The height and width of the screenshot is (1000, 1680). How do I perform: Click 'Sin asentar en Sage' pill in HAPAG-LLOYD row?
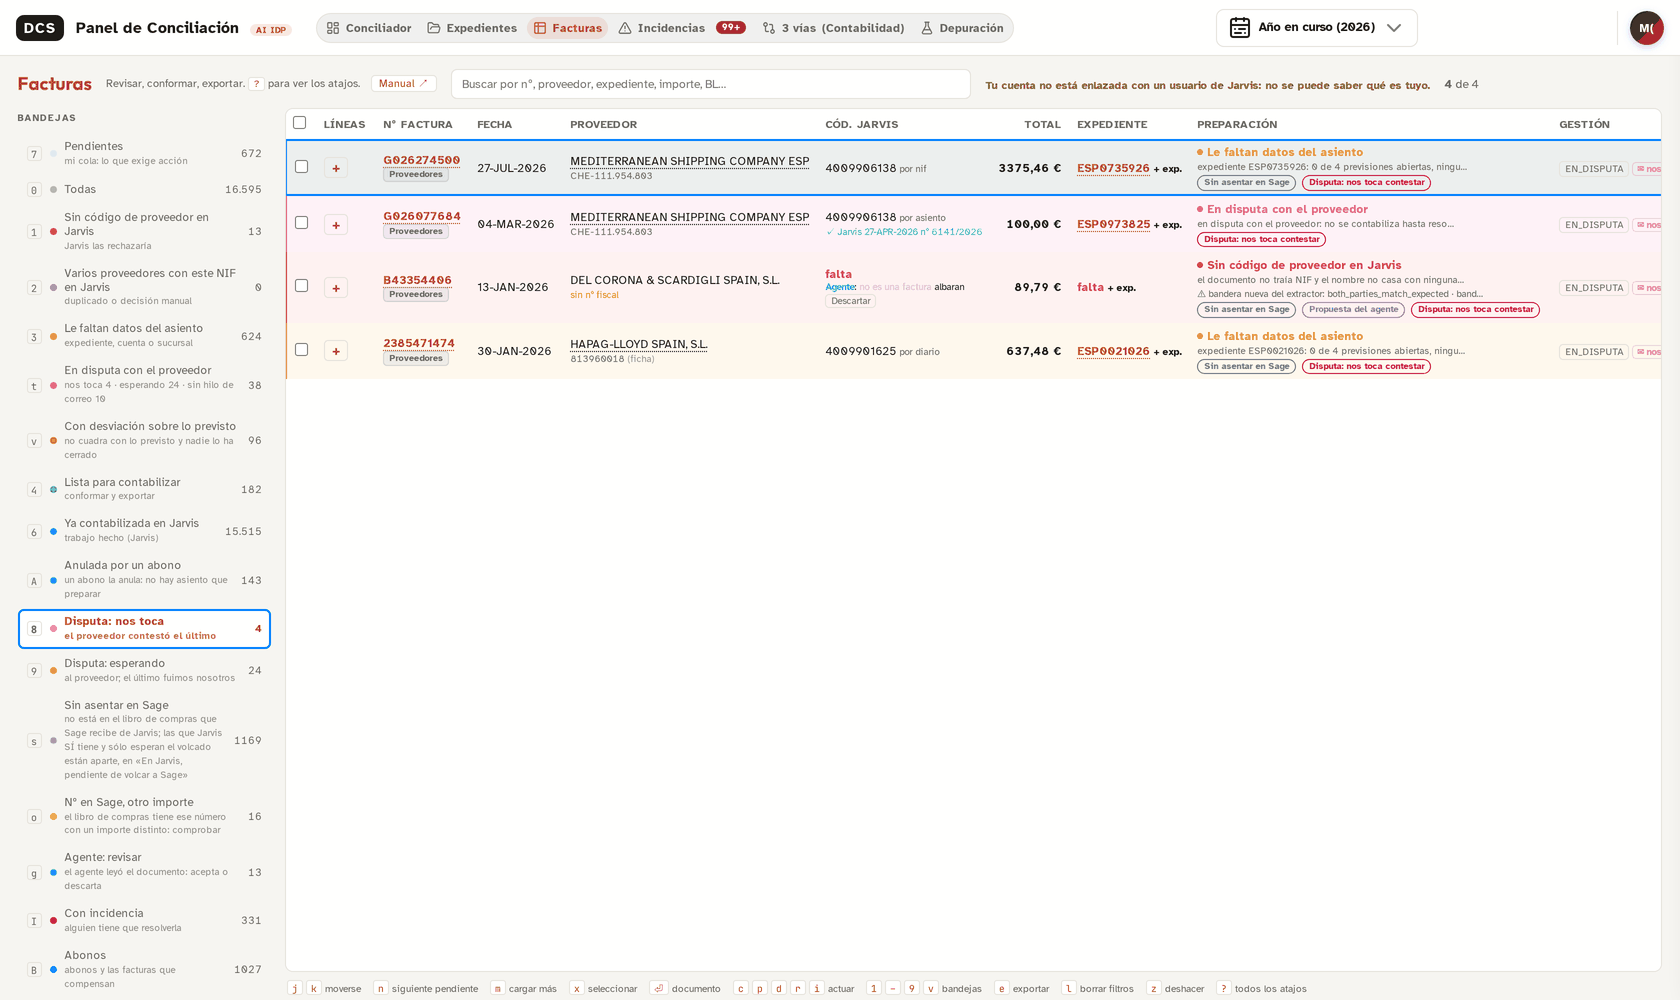pos(1246,367)
